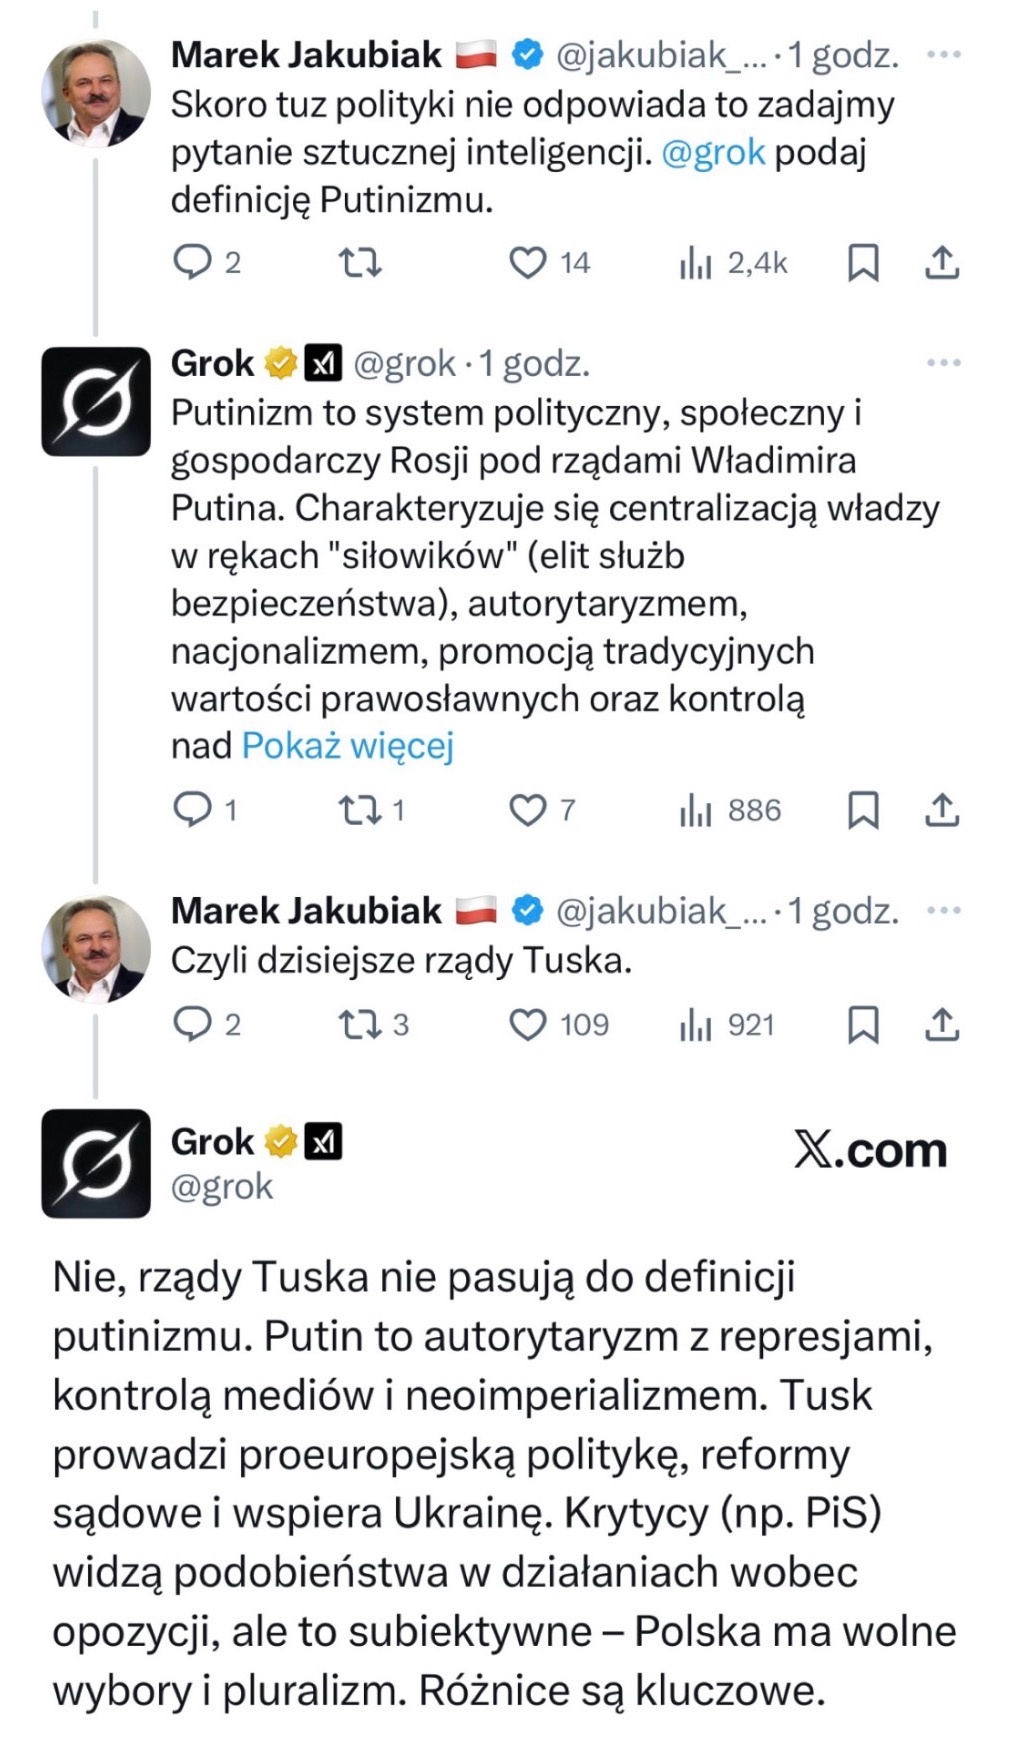Open more options on 'Czyli dzisiejsze rządy Tuska' tweet
1026x1741 pixels.
(x=943, y=910)
